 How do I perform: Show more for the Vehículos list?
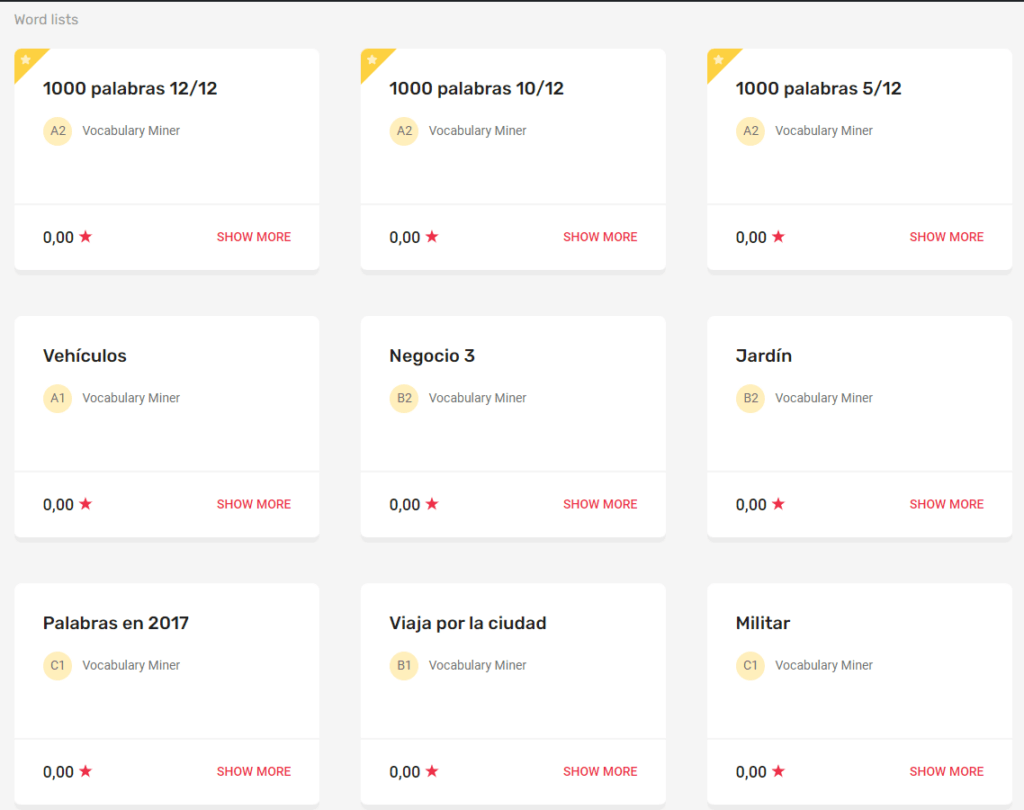[x=254, y=504]
